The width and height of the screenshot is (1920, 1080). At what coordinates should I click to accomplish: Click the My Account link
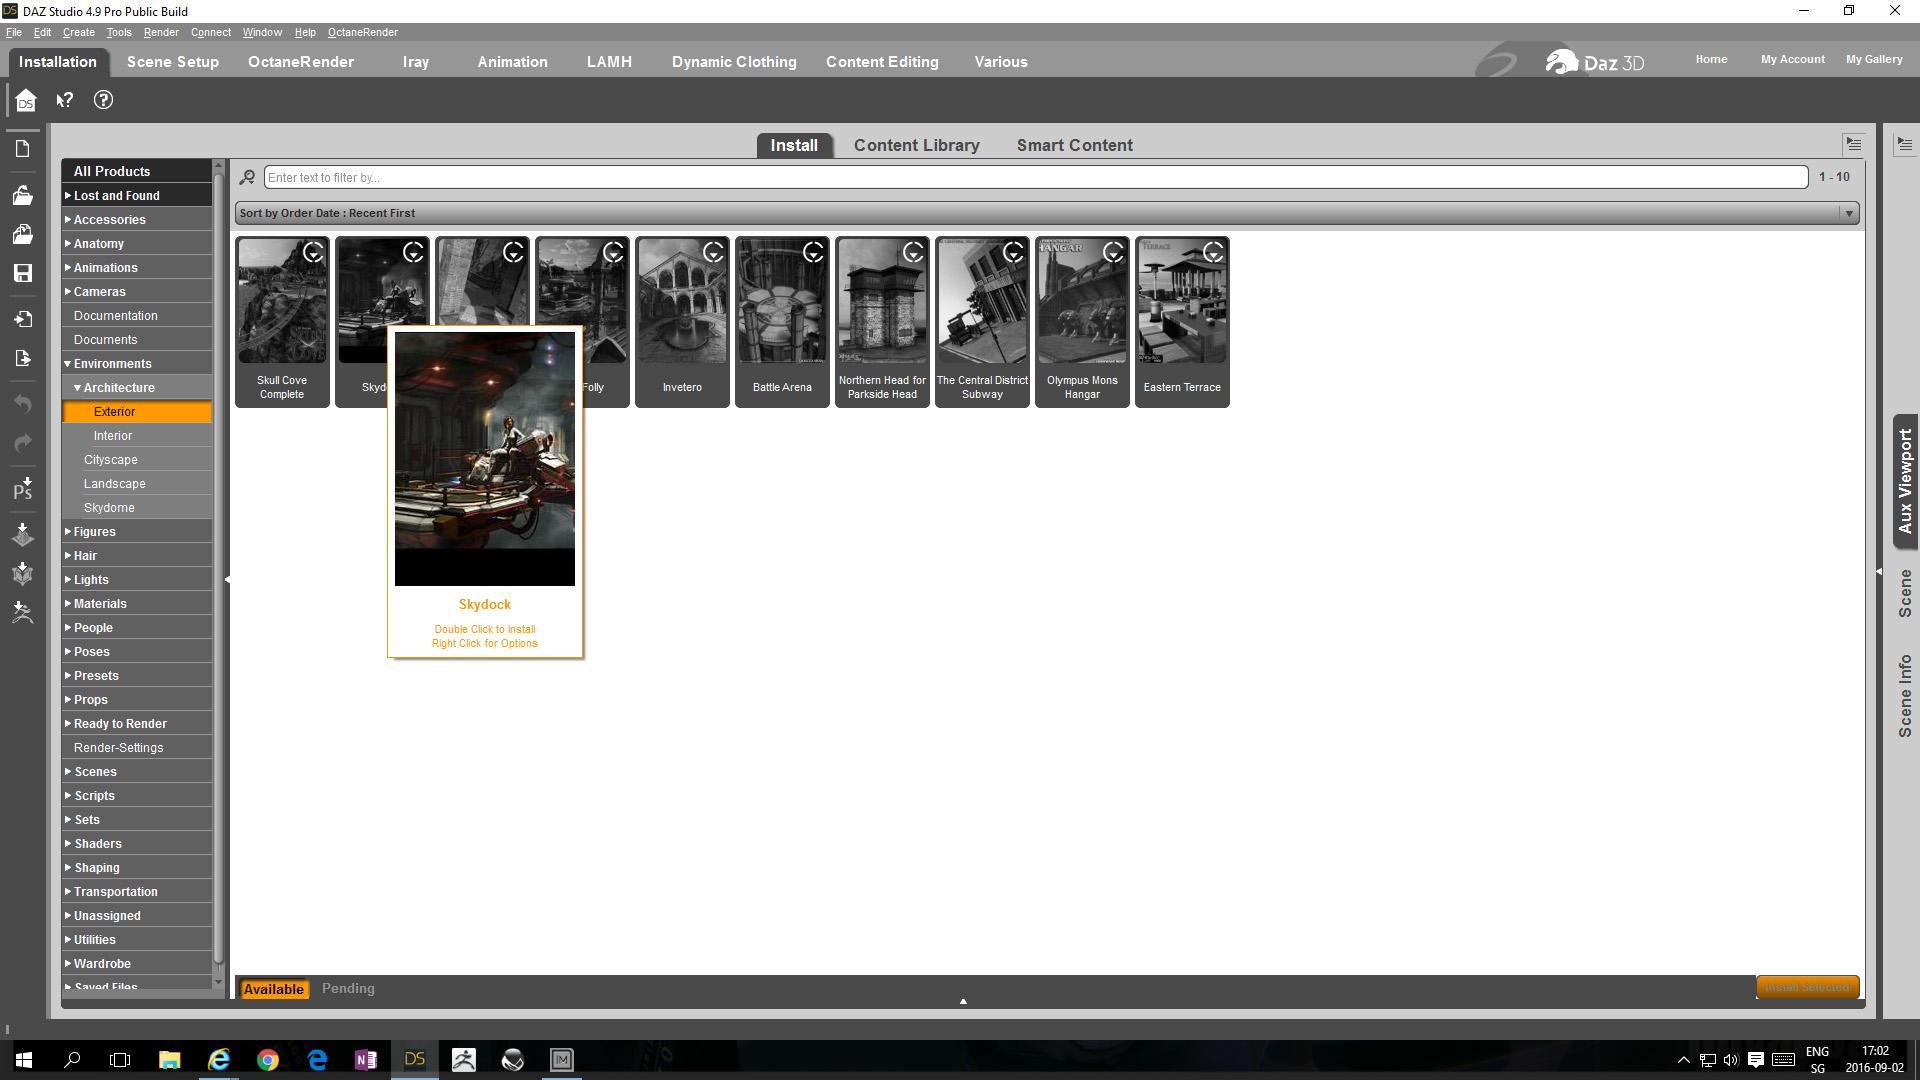[1792, 59]
